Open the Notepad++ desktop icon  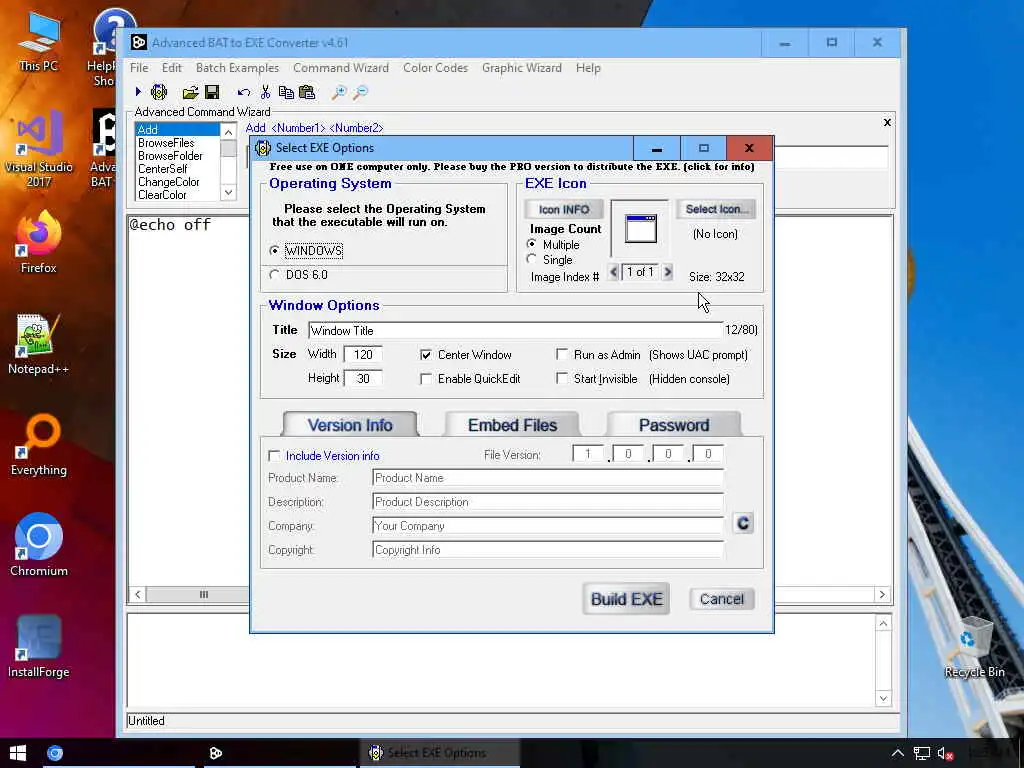(x=39, y=344)
